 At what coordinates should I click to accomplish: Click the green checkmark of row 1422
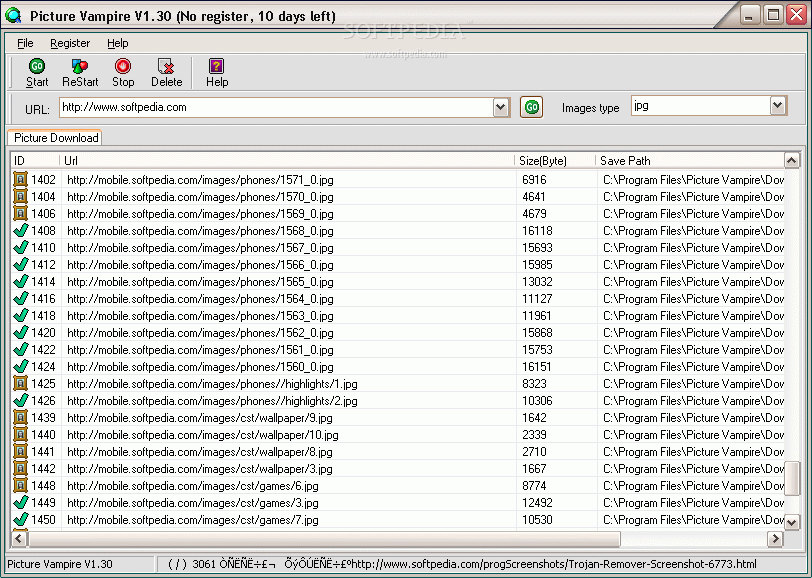click(x=20, y=350)
